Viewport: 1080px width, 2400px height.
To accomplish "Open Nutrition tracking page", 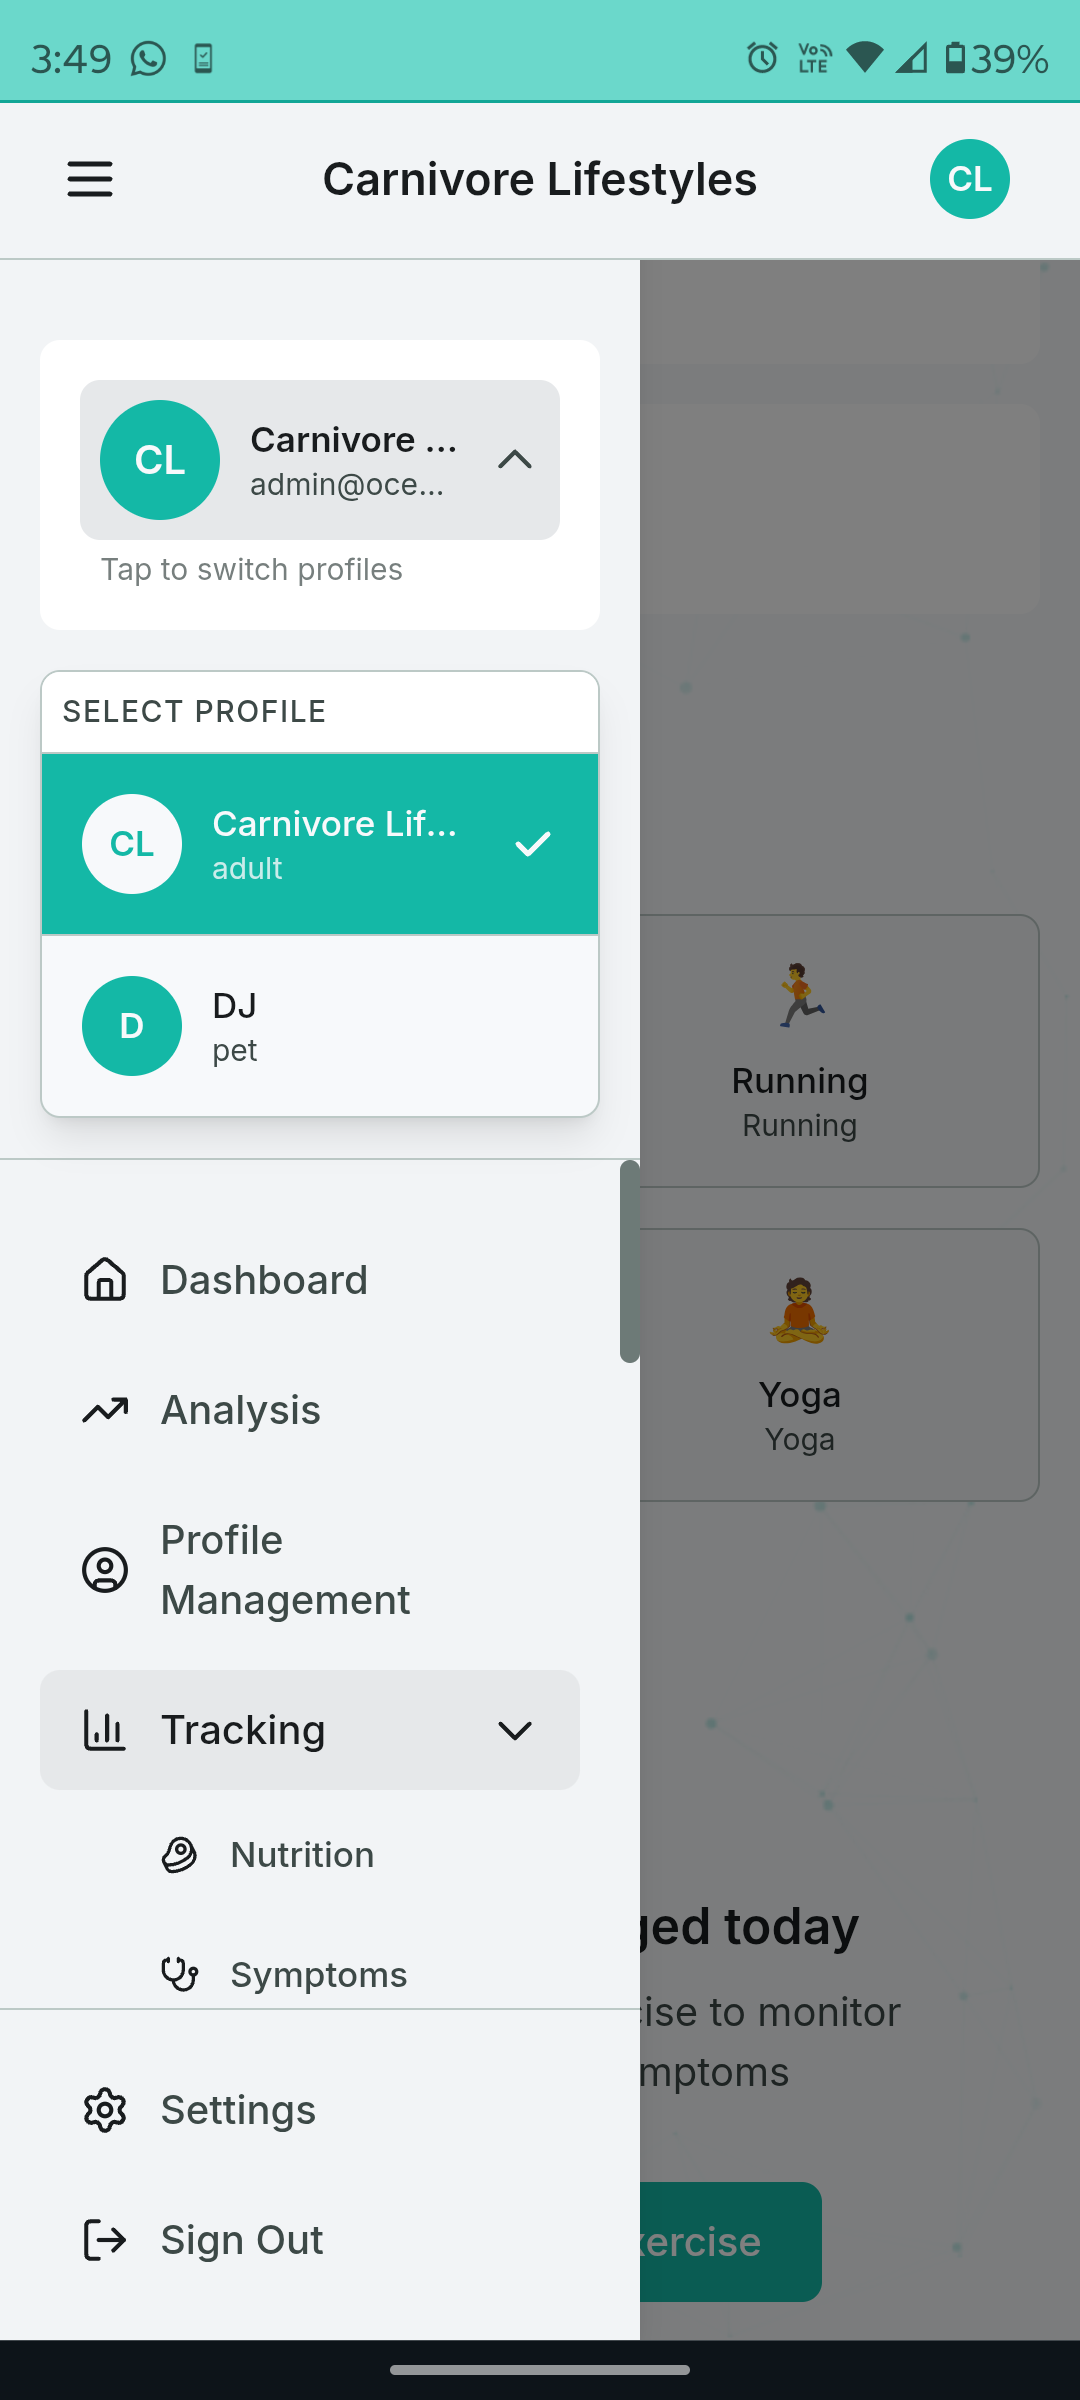I will tap(302, 1855).
